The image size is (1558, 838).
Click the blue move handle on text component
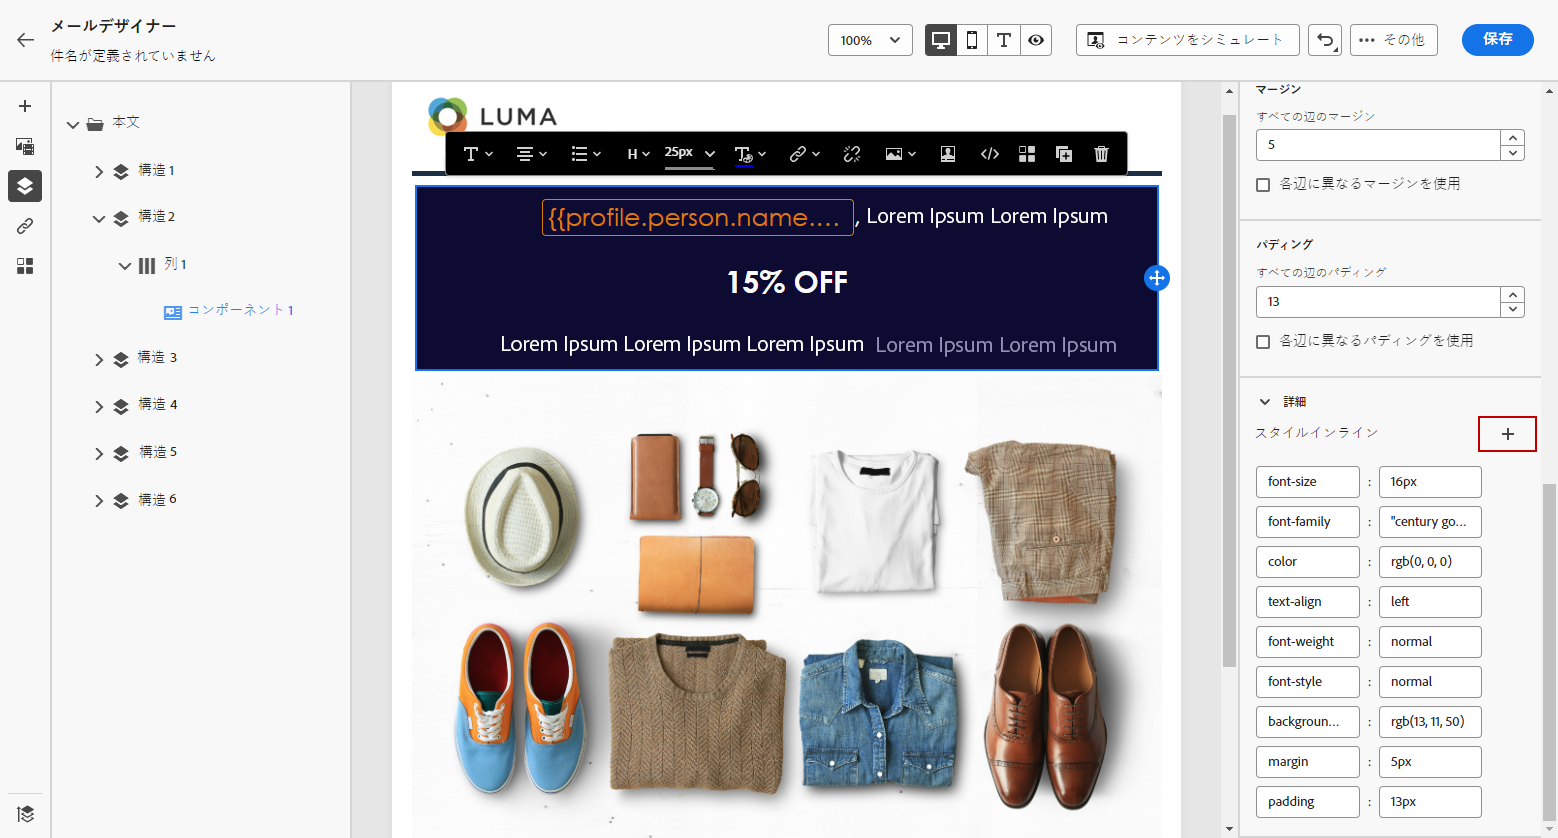point(1156,278)
